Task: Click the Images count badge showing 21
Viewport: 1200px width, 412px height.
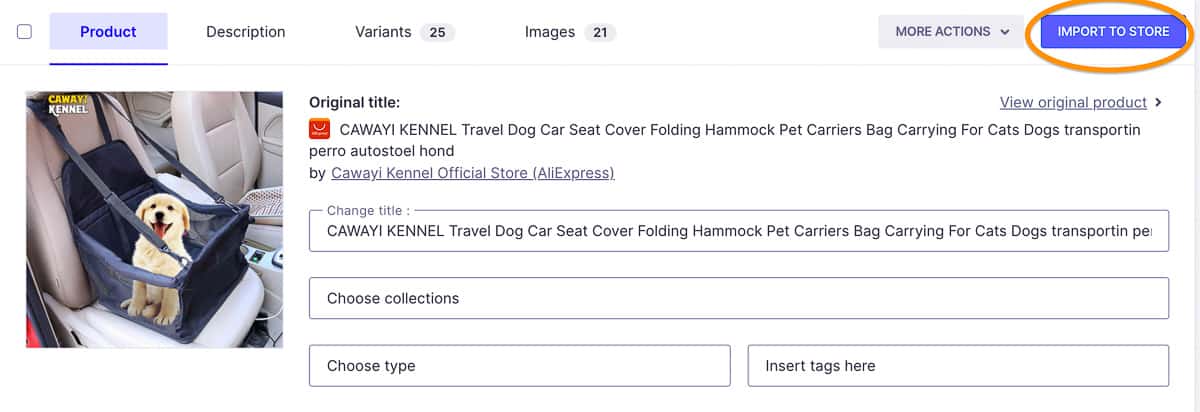Action: point(600,32)
